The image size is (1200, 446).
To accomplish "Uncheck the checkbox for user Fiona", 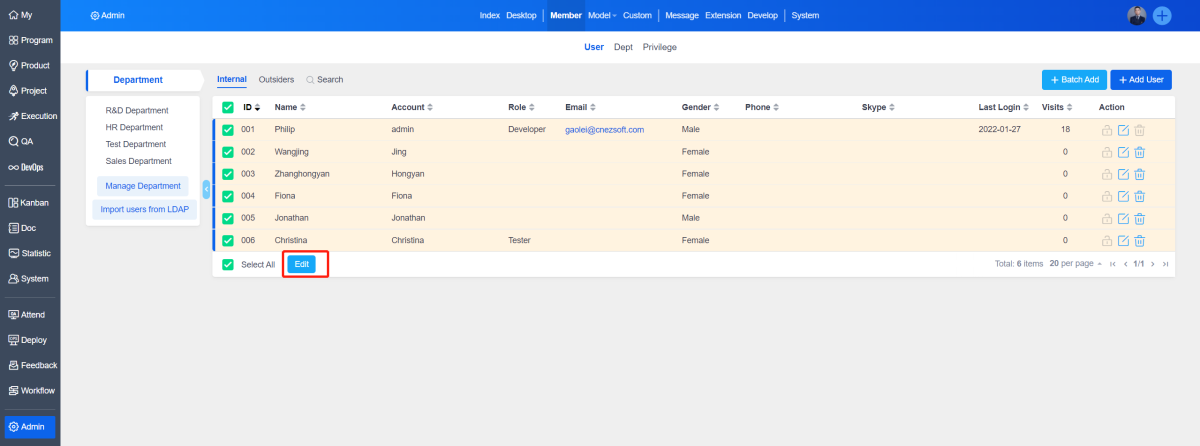I will pos(228,196).
